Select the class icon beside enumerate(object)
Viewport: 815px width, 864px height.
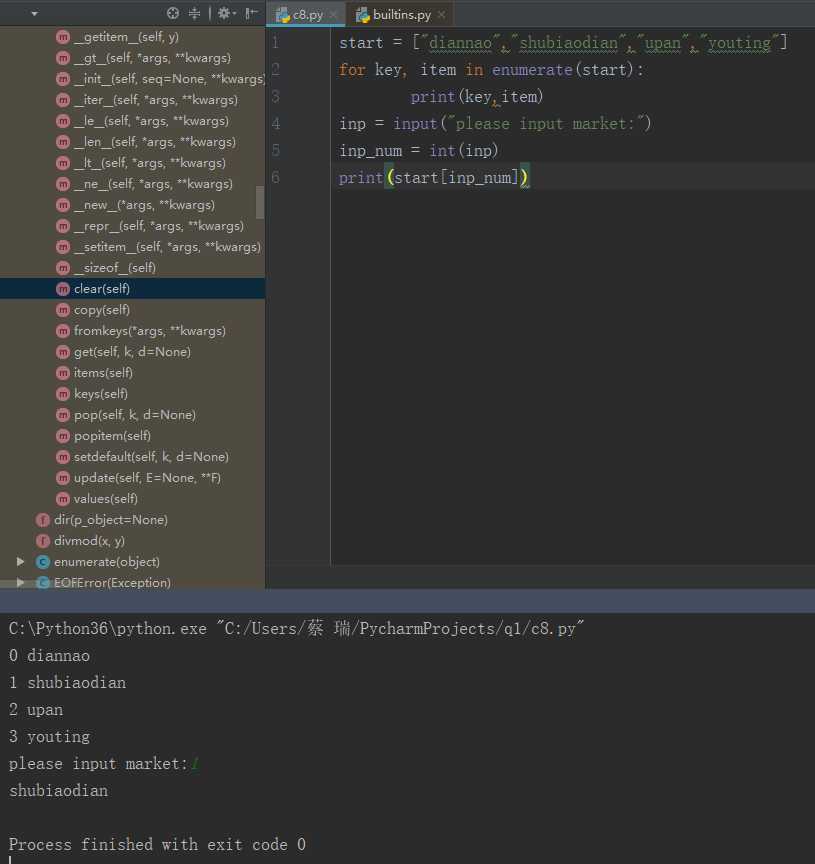click(43, 562)
